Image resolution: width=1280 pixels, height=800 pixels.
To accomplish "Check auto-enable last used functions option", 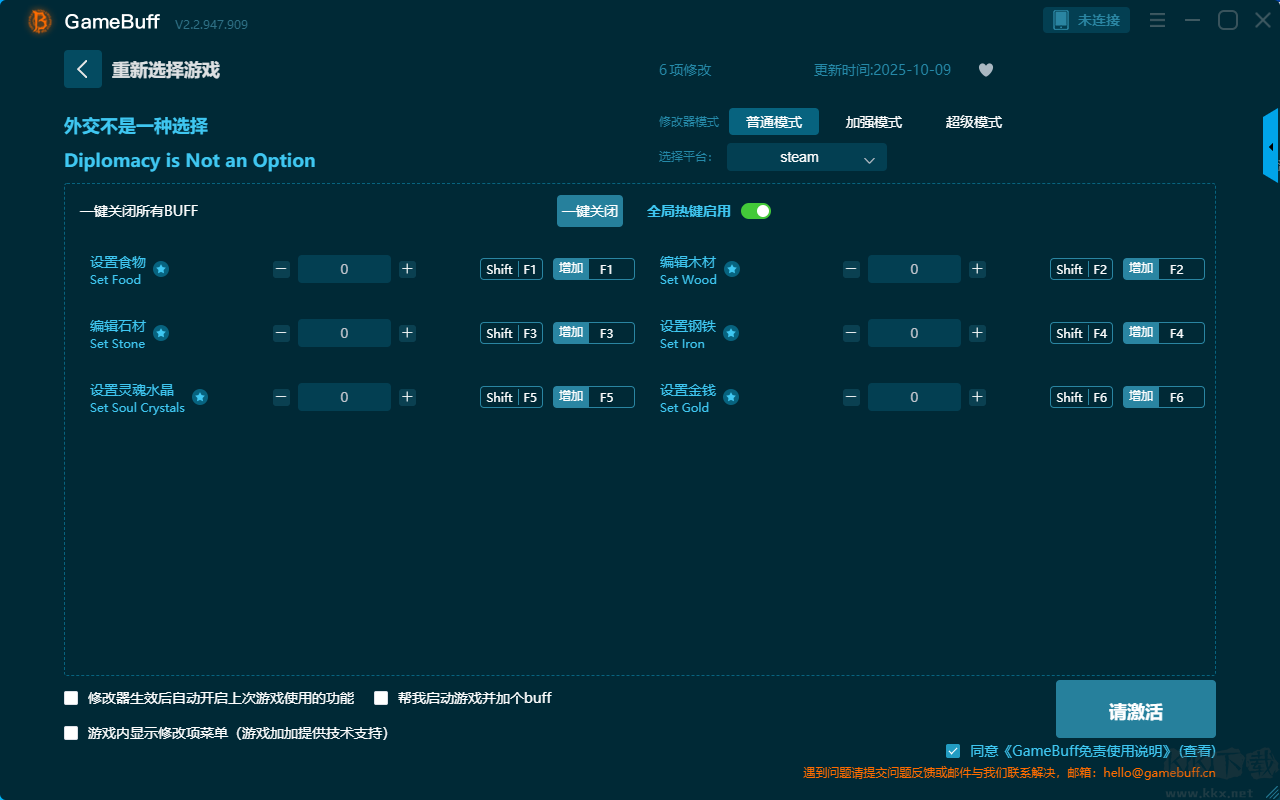I will pos(71,698).
